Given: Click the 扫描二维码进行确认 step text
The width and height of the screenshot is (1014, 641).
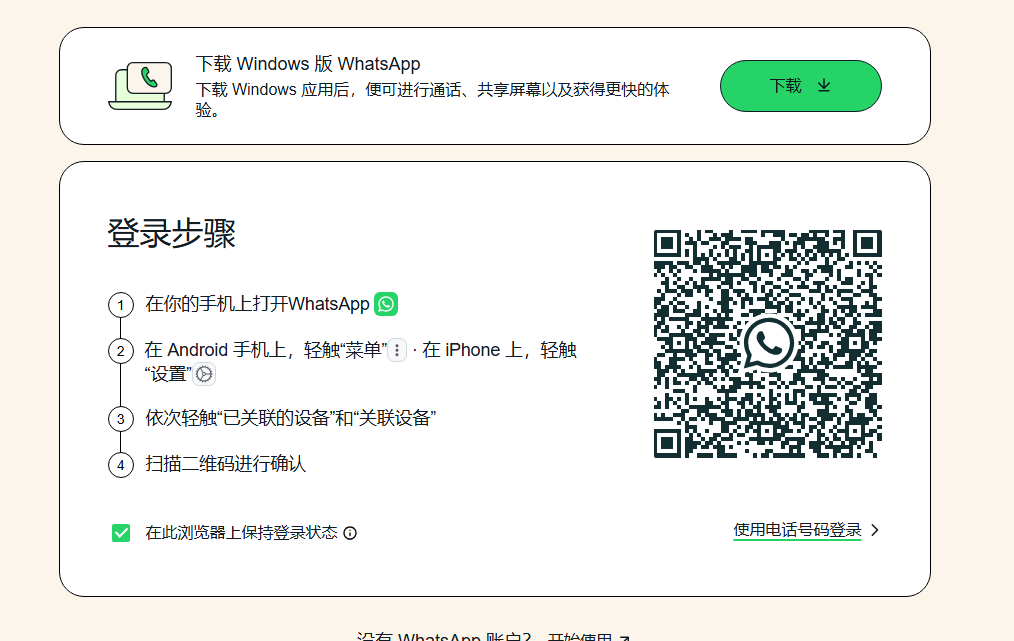Looking at the screenshot, I should (x=225, y=464).
